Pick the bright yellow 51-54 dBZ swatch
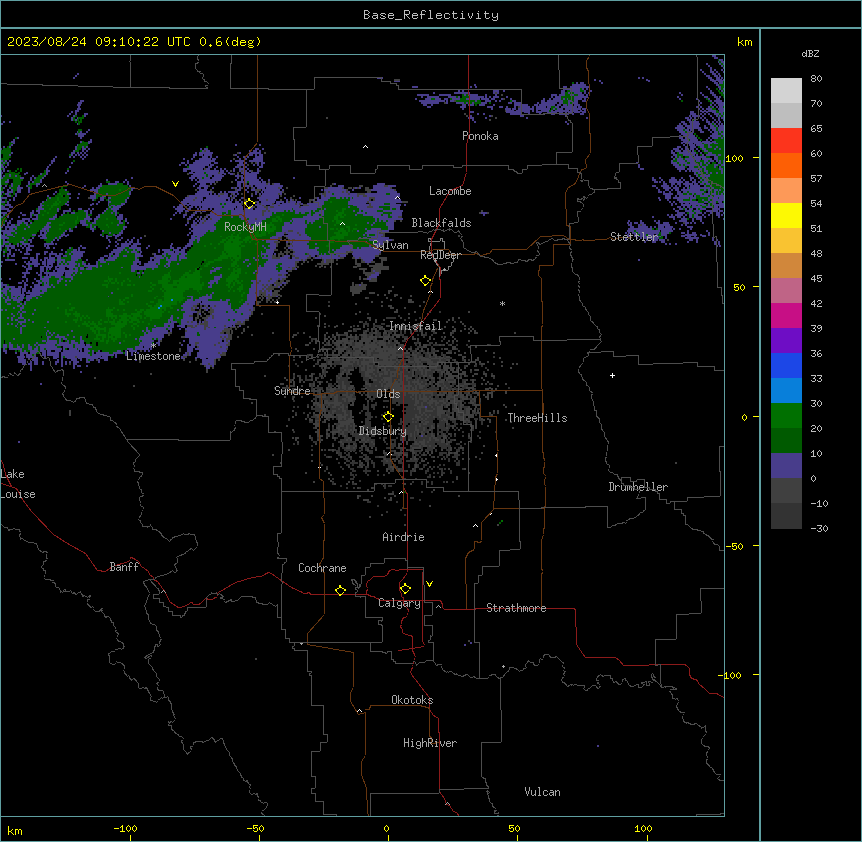 786,215
